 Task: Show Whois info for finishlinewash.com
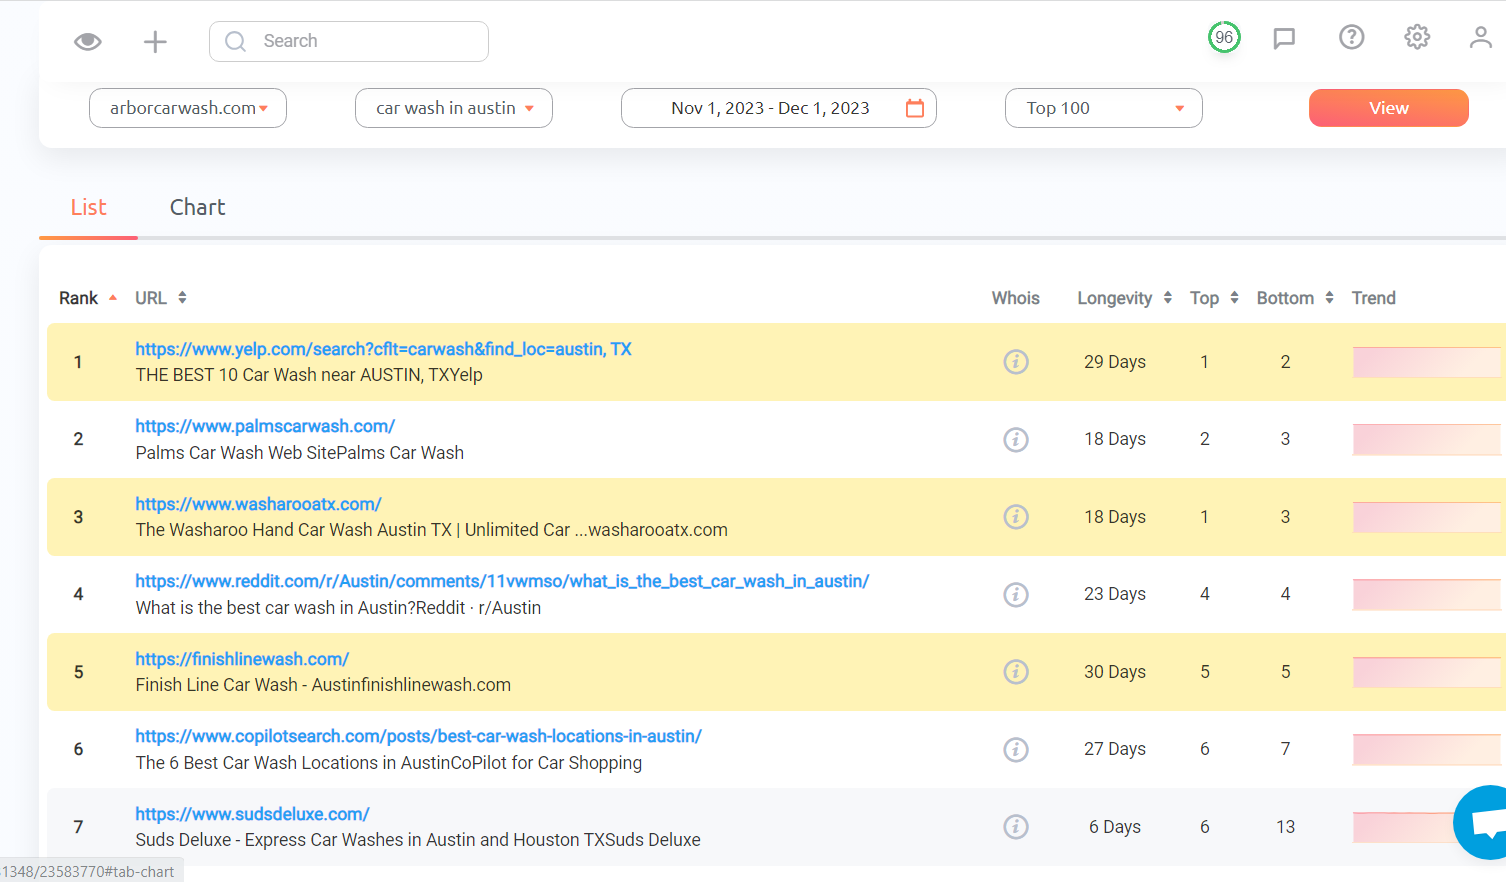1016,672
